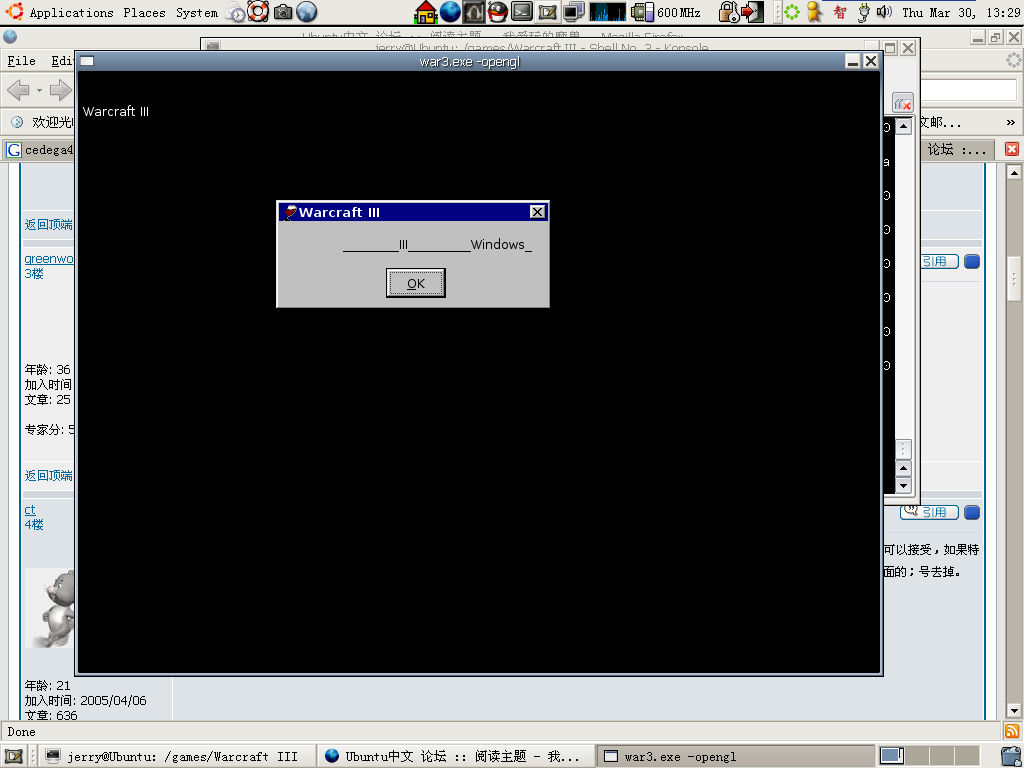This screenshot has width=1024, height=768.
Task: Close the Firefox tab with red X
Action: [1012, 149]
